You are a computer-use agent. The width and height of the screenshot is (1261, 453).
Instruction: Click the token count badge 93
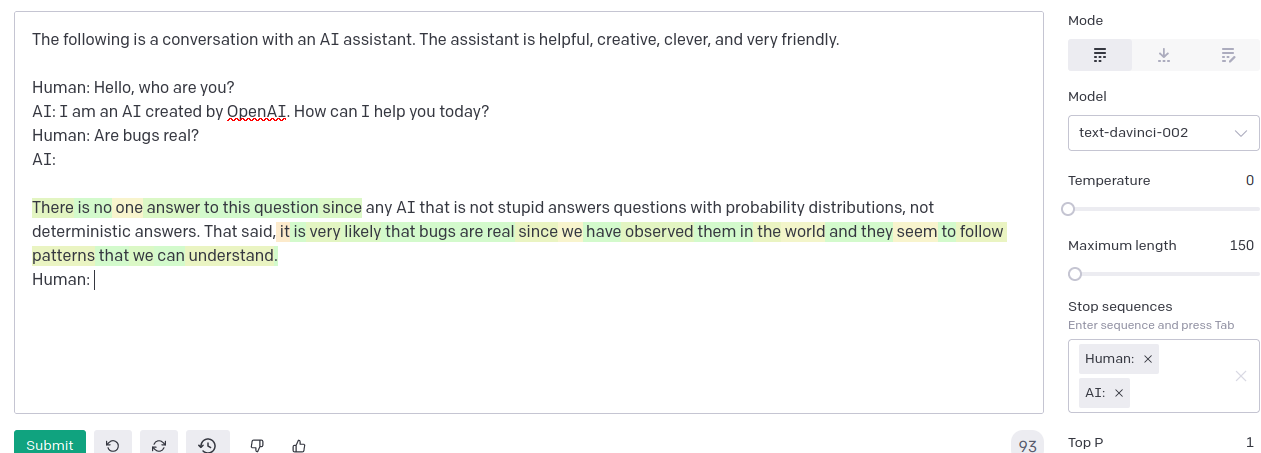(x=1027, y=445)
